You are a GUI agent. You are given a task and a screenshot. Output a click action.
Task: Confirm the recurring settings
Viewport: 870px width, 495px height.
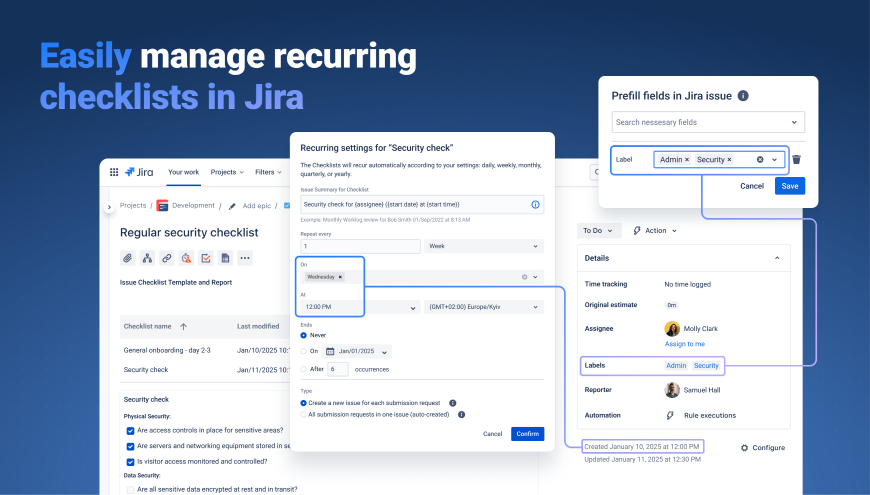[x=528, y=434]
